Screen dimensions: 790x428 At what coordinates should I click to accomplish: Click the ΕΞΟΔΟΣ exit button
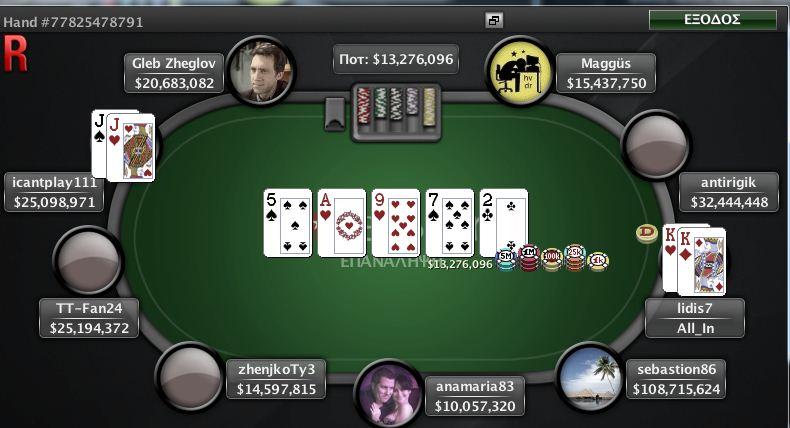(x=712, y=20)
